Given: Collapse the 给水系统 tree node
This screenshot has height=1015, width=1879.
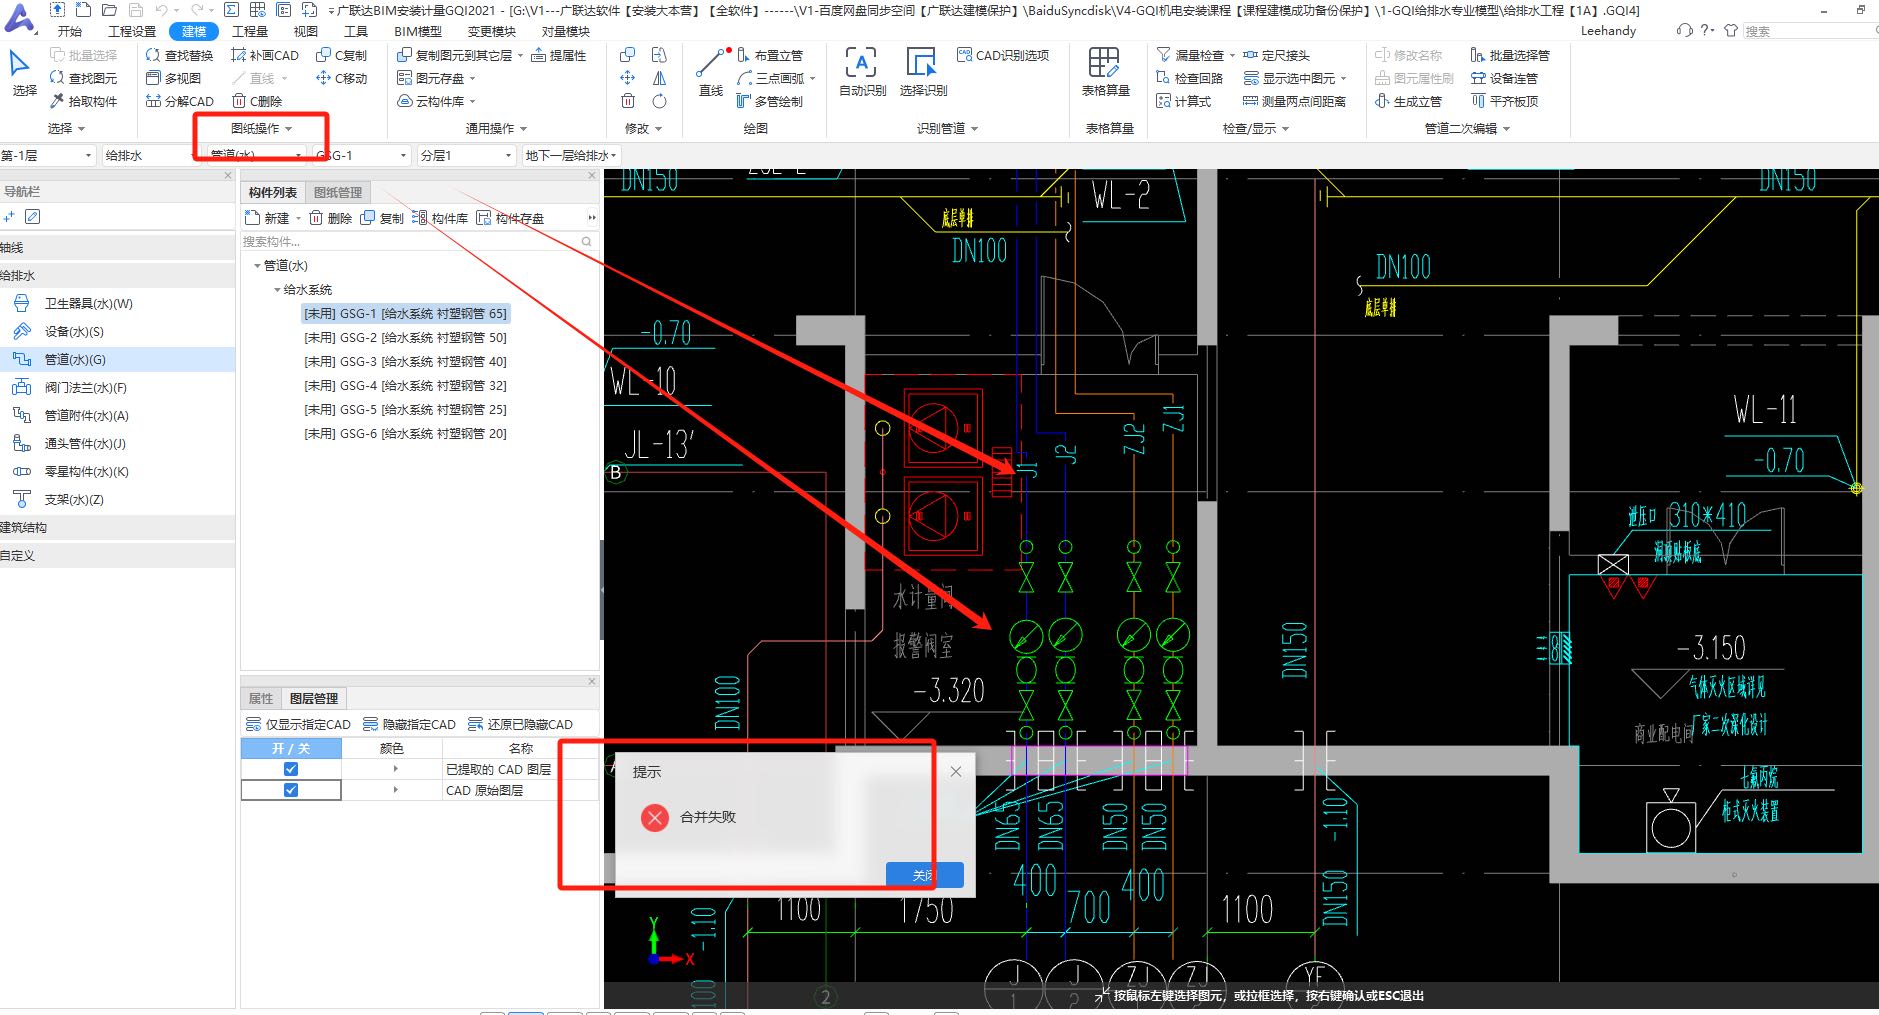Looking at the screenshot, I should tap(277, 290).
